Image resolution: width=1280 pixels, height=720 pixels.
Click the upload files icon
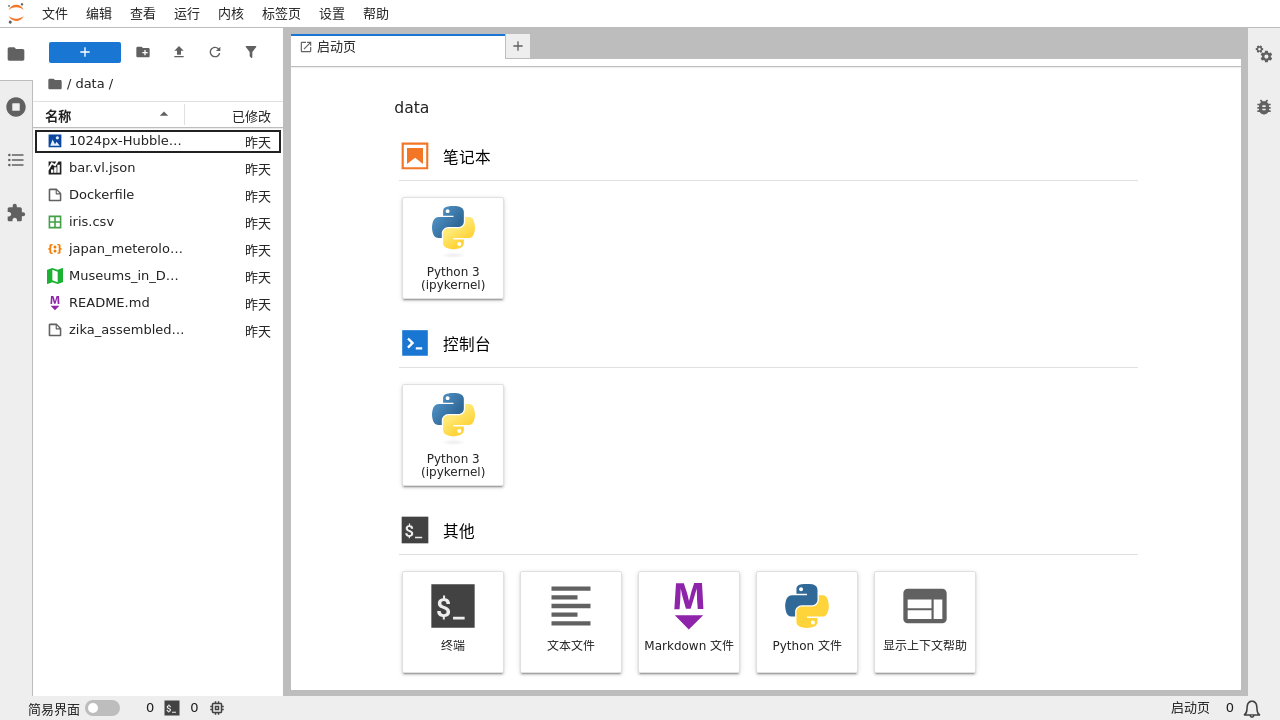(179, 52)
